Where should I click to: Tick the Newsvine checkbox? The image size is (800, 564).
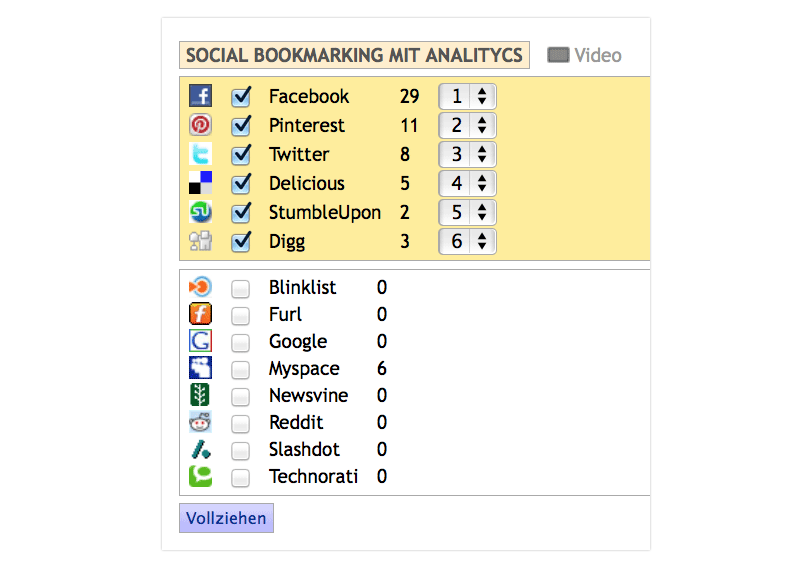coord(241,396)
